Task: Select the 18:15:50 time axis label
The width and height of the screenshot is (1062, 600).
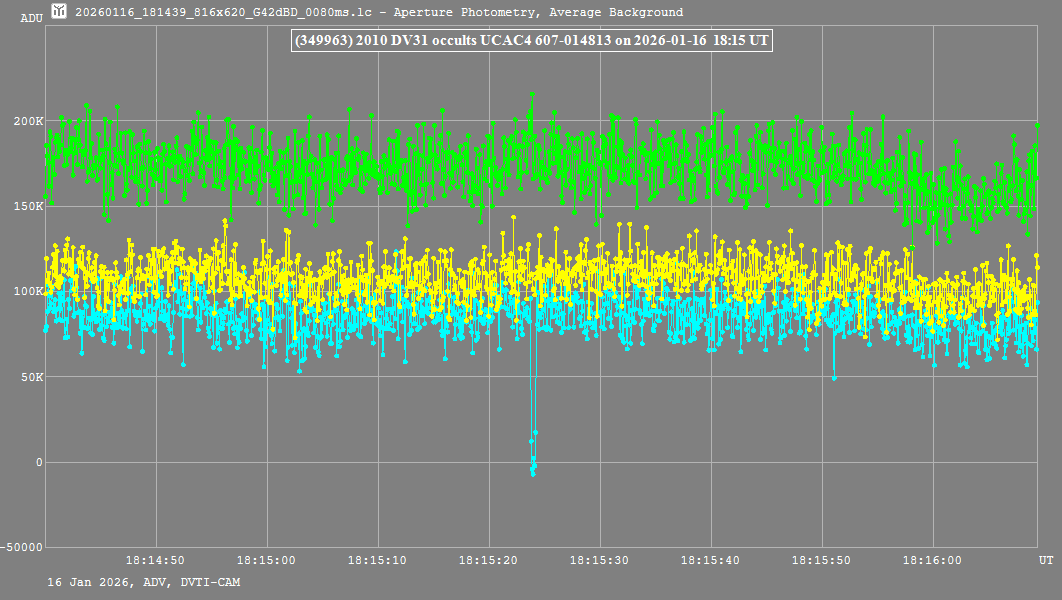Action: coord(822,561)
